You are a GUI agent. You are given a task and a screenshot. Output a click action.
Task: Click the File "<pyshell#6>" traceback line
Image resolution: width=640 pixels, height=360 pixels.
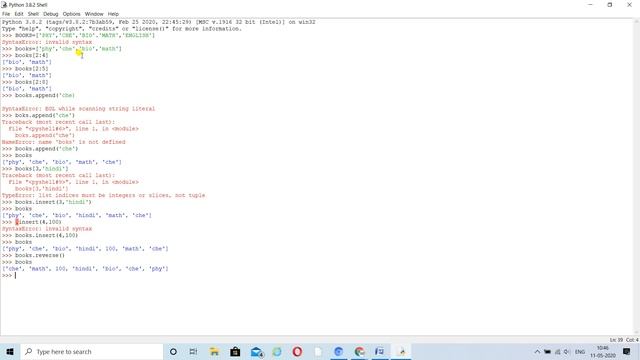(x=73, y=129)
